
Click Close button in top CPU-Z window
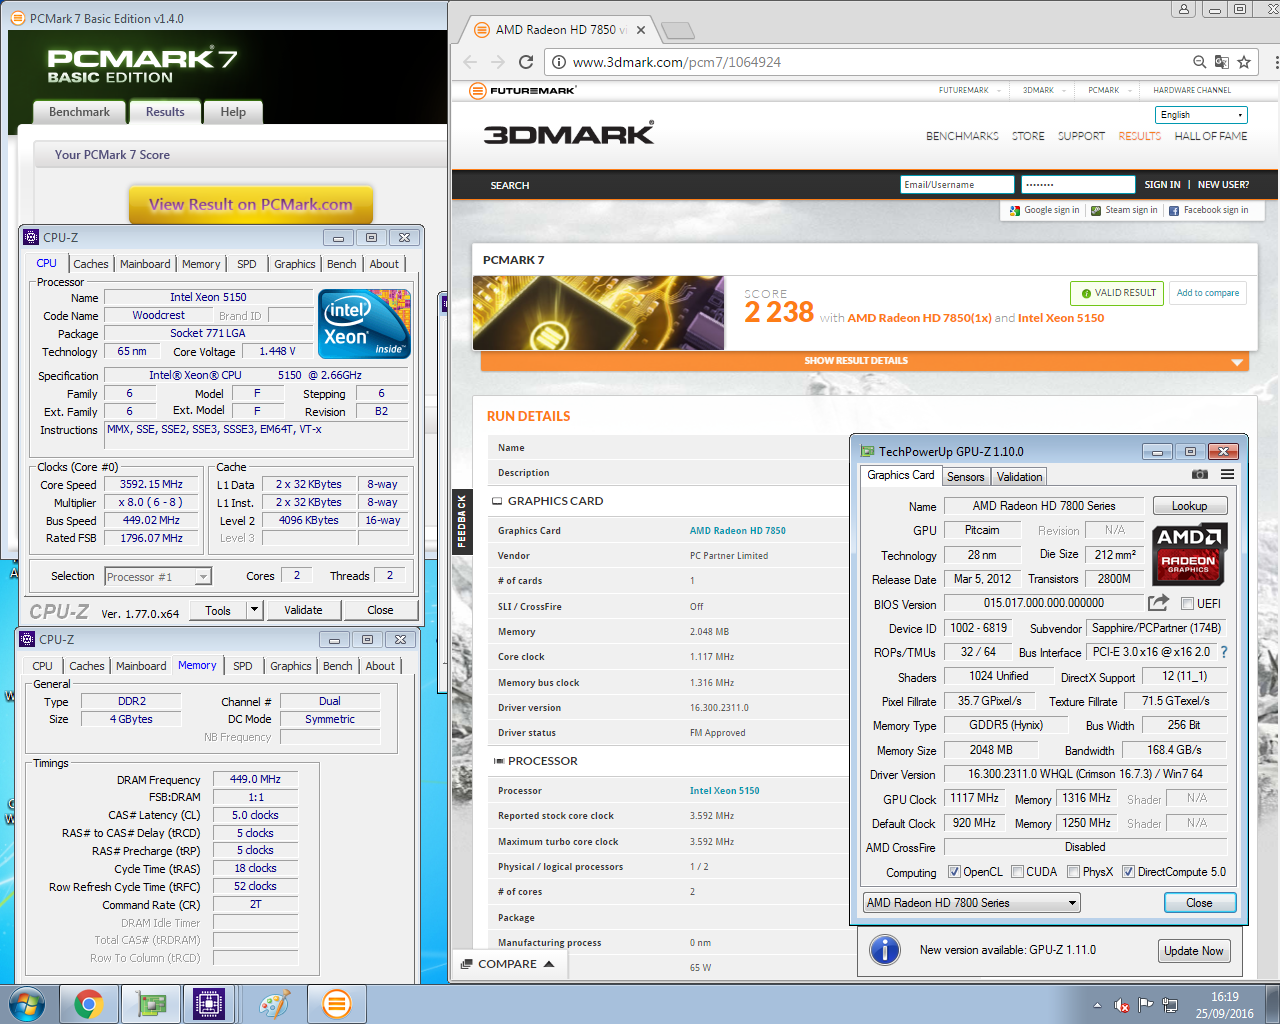pyautogui.click(x=380, y=610)
